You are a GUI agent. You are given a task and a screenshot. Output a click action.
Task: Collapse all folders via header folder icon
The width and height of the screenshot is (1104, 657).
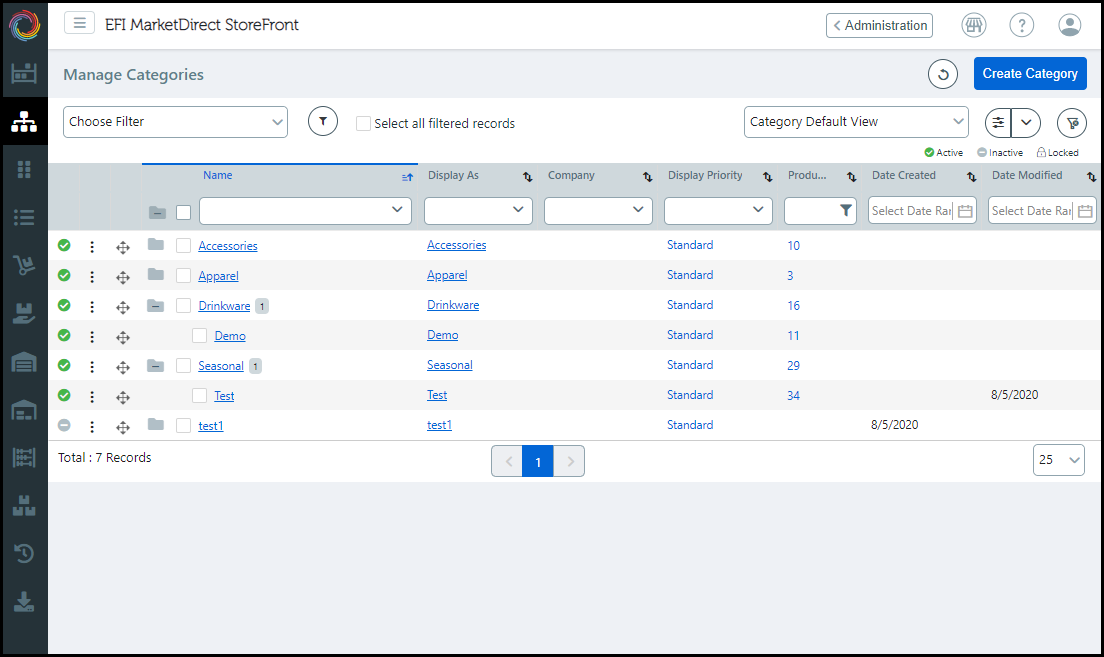pos(157,212)
